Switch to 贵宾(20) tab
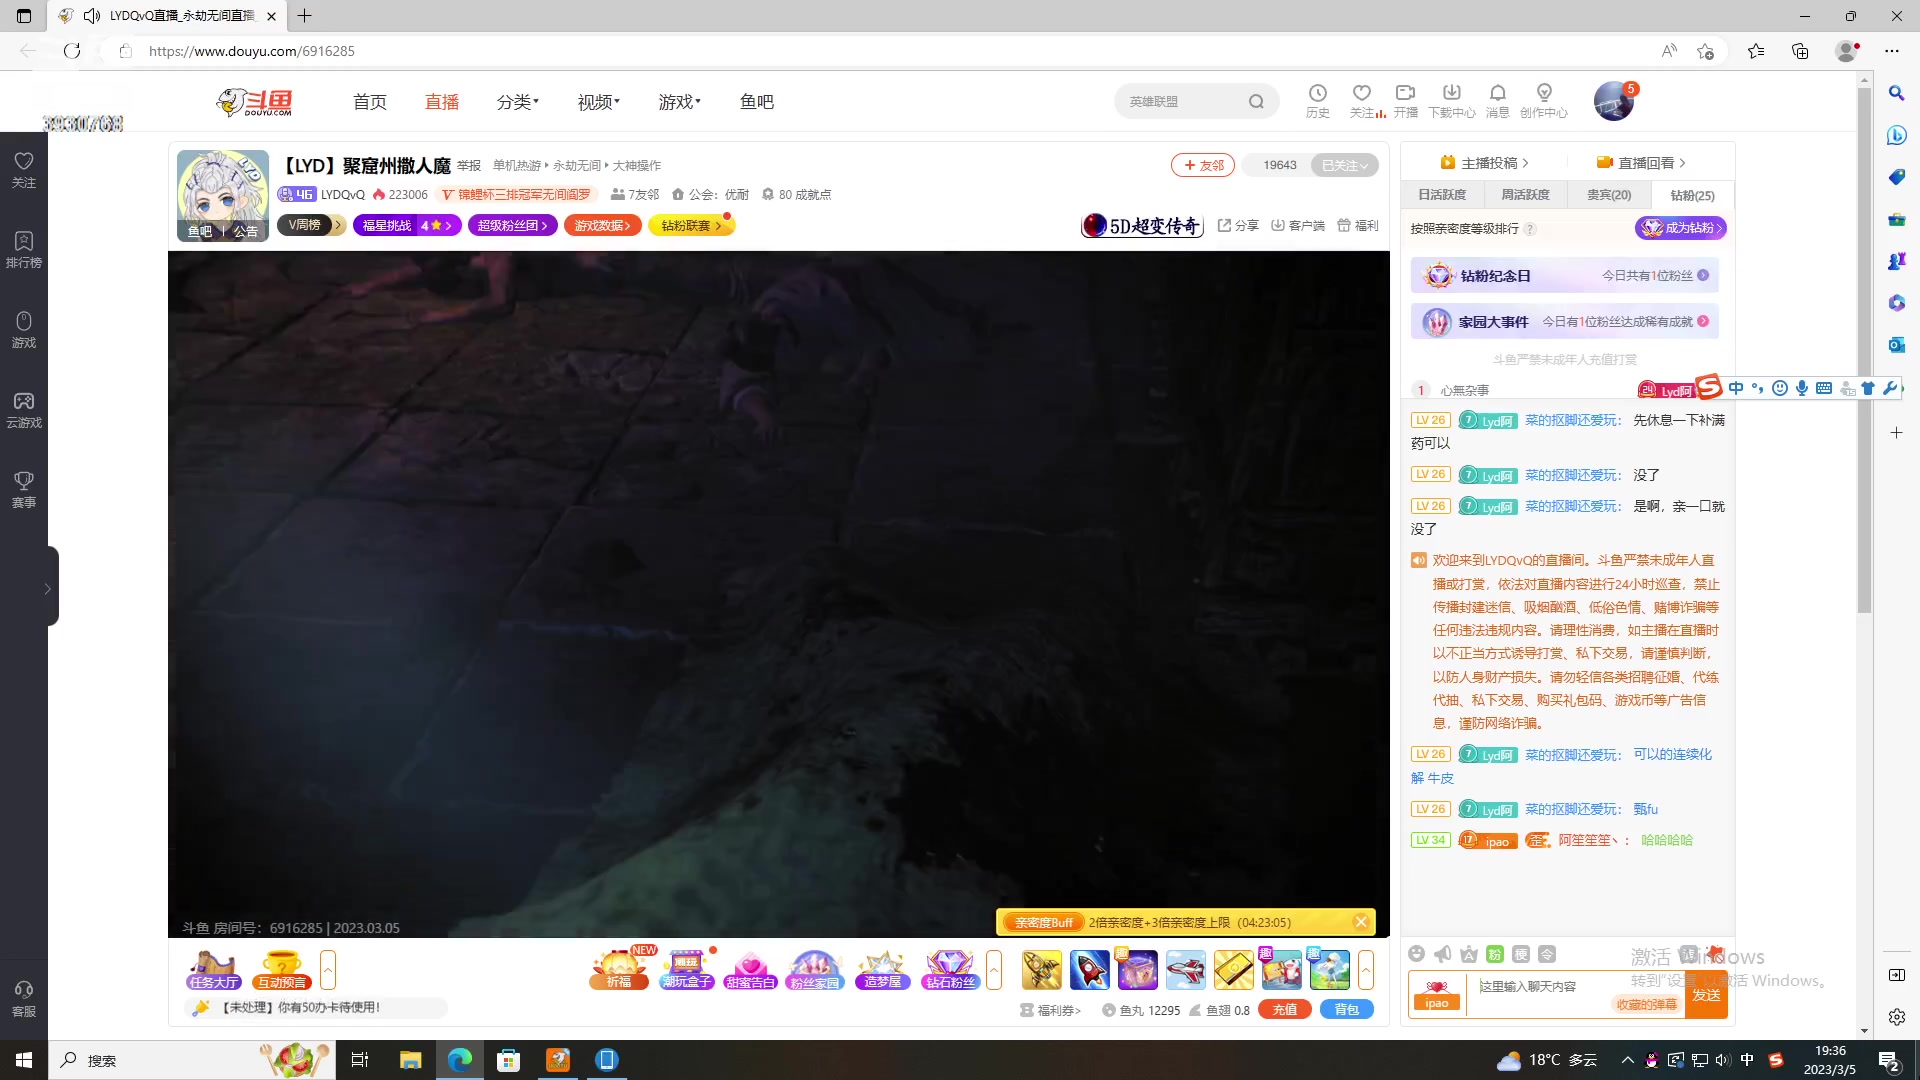Viewport: 1920px width, 1080px height. pos(1609,195)
